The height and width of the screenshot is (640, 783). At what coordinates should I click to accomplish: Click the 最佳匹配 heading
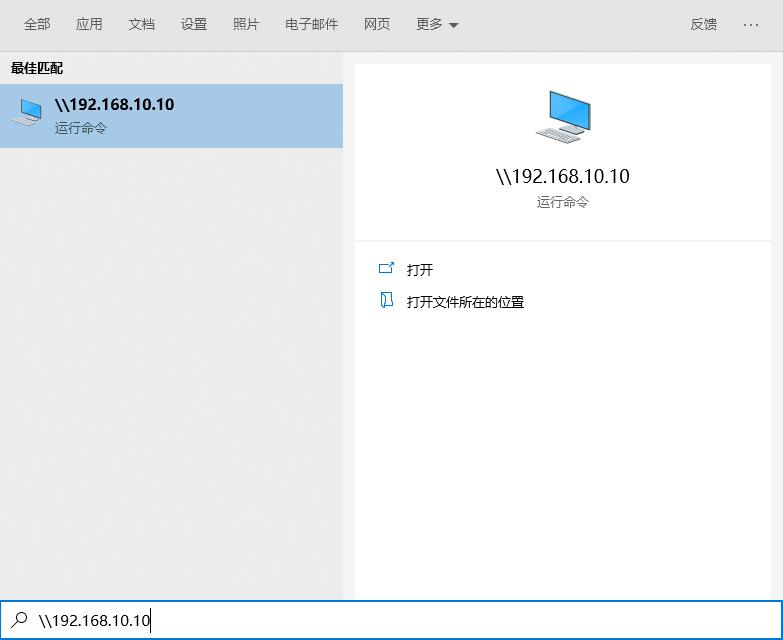coord(37,68)
